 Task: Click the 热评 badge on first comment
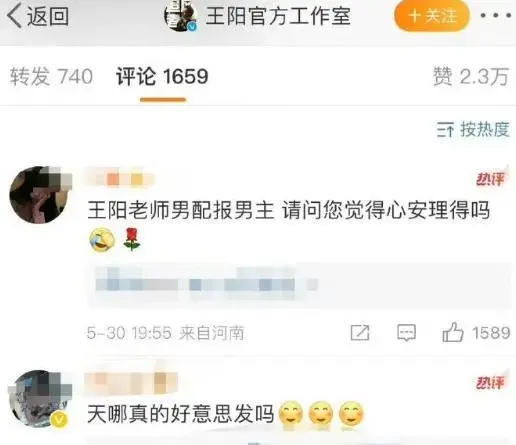pos(491,178)
